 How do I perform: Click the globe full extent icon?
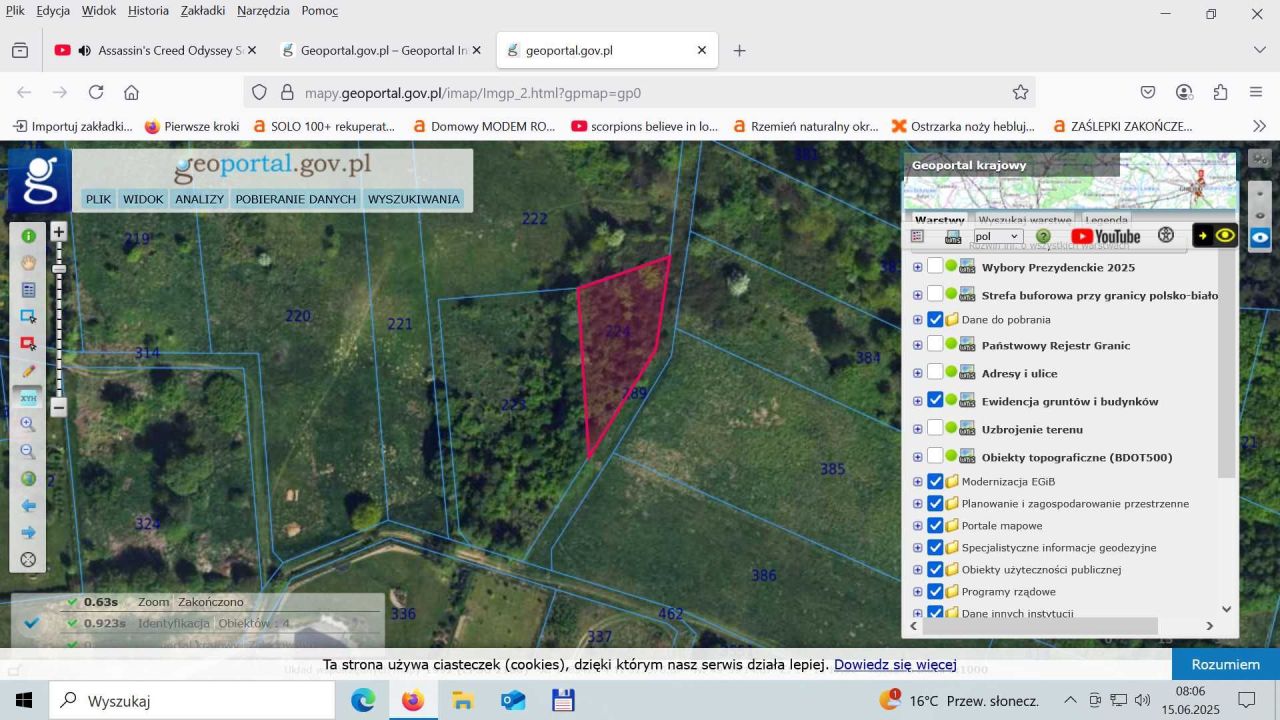(x=28, y=479)
